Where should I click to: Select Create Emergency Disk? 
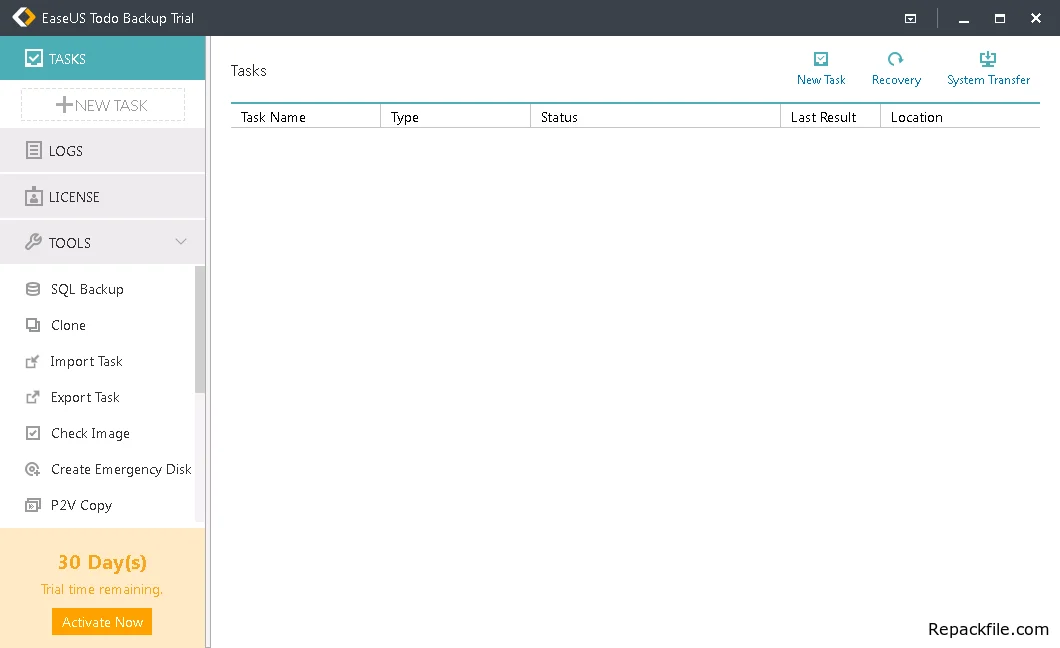[121, 469]
